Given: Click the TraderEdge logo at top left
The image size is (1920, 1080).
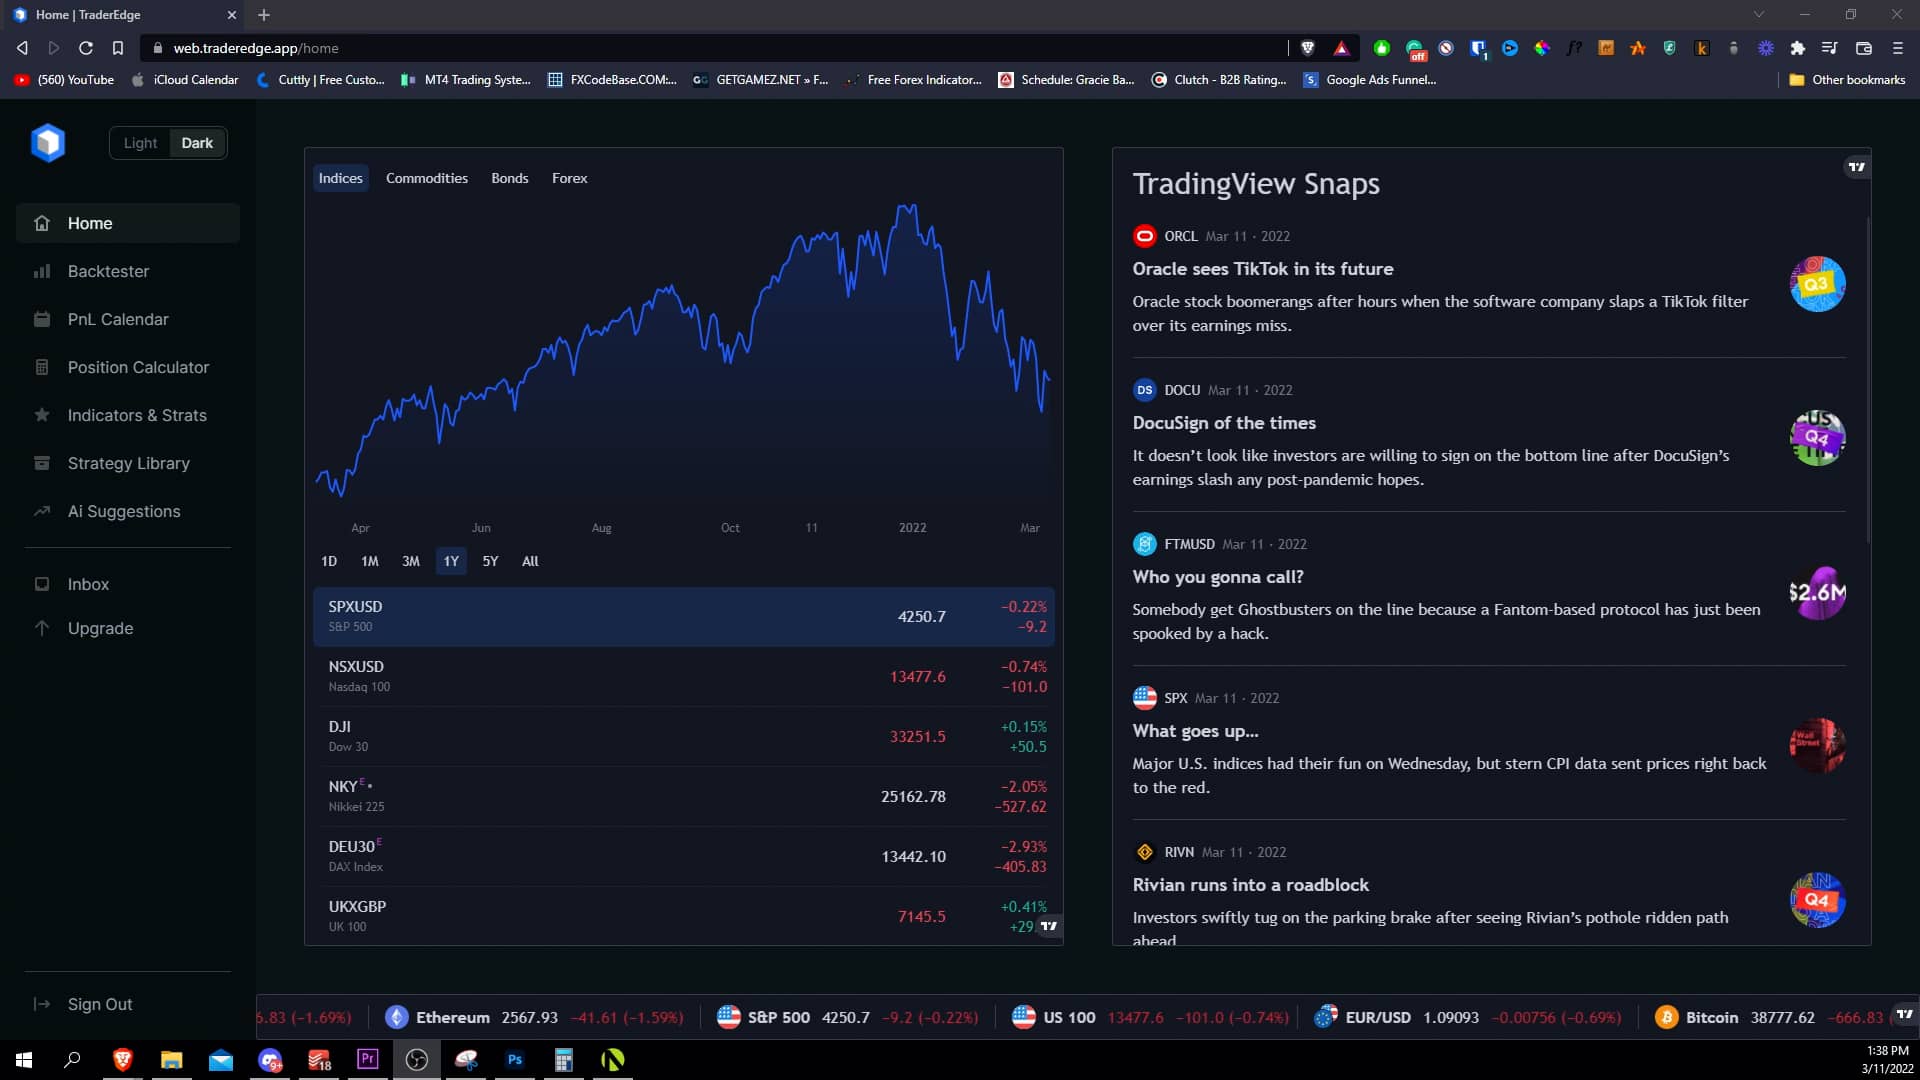Looking at the screenshot, I should (x=49, y=142).
